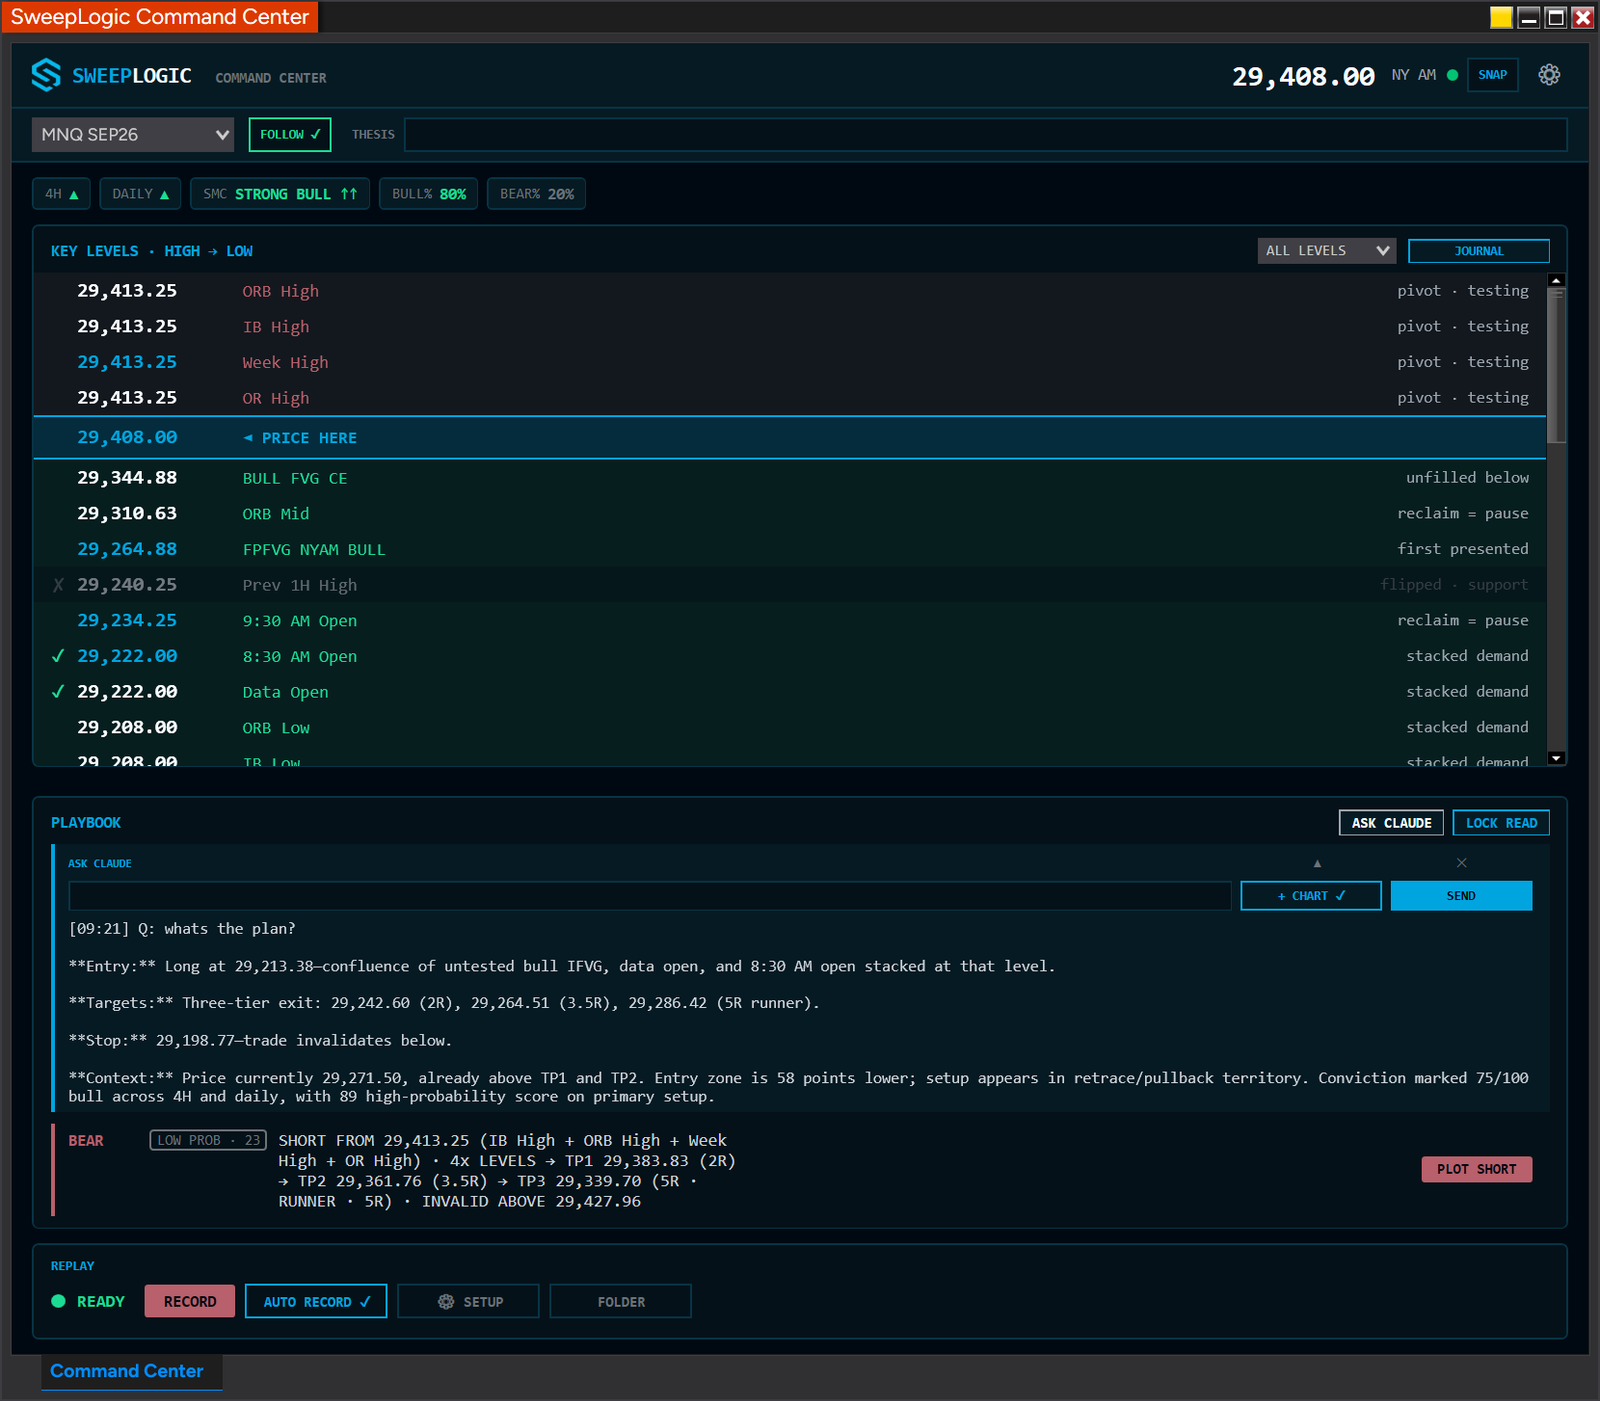Open replay FOLDER
This screenshot has height=1401, width=1600.
(621, 1301)
